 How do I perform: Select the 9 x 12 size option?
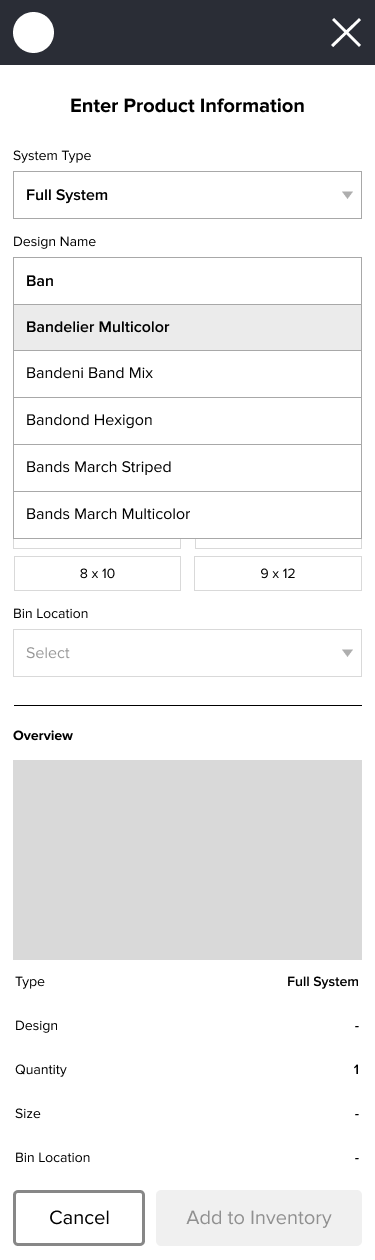(x=278, y=574)
